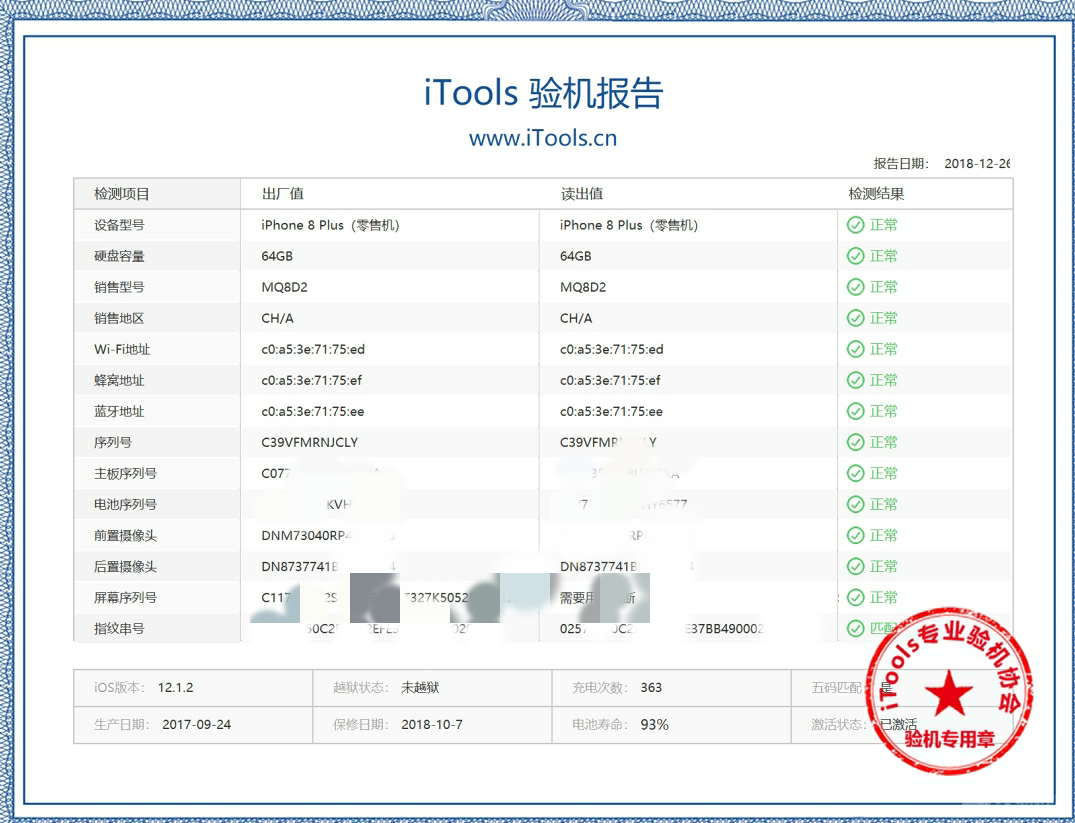Click the 正常 result text for 蓝牙地址
This screenshot has width=1075, height=823.
[x=884, y=411]
